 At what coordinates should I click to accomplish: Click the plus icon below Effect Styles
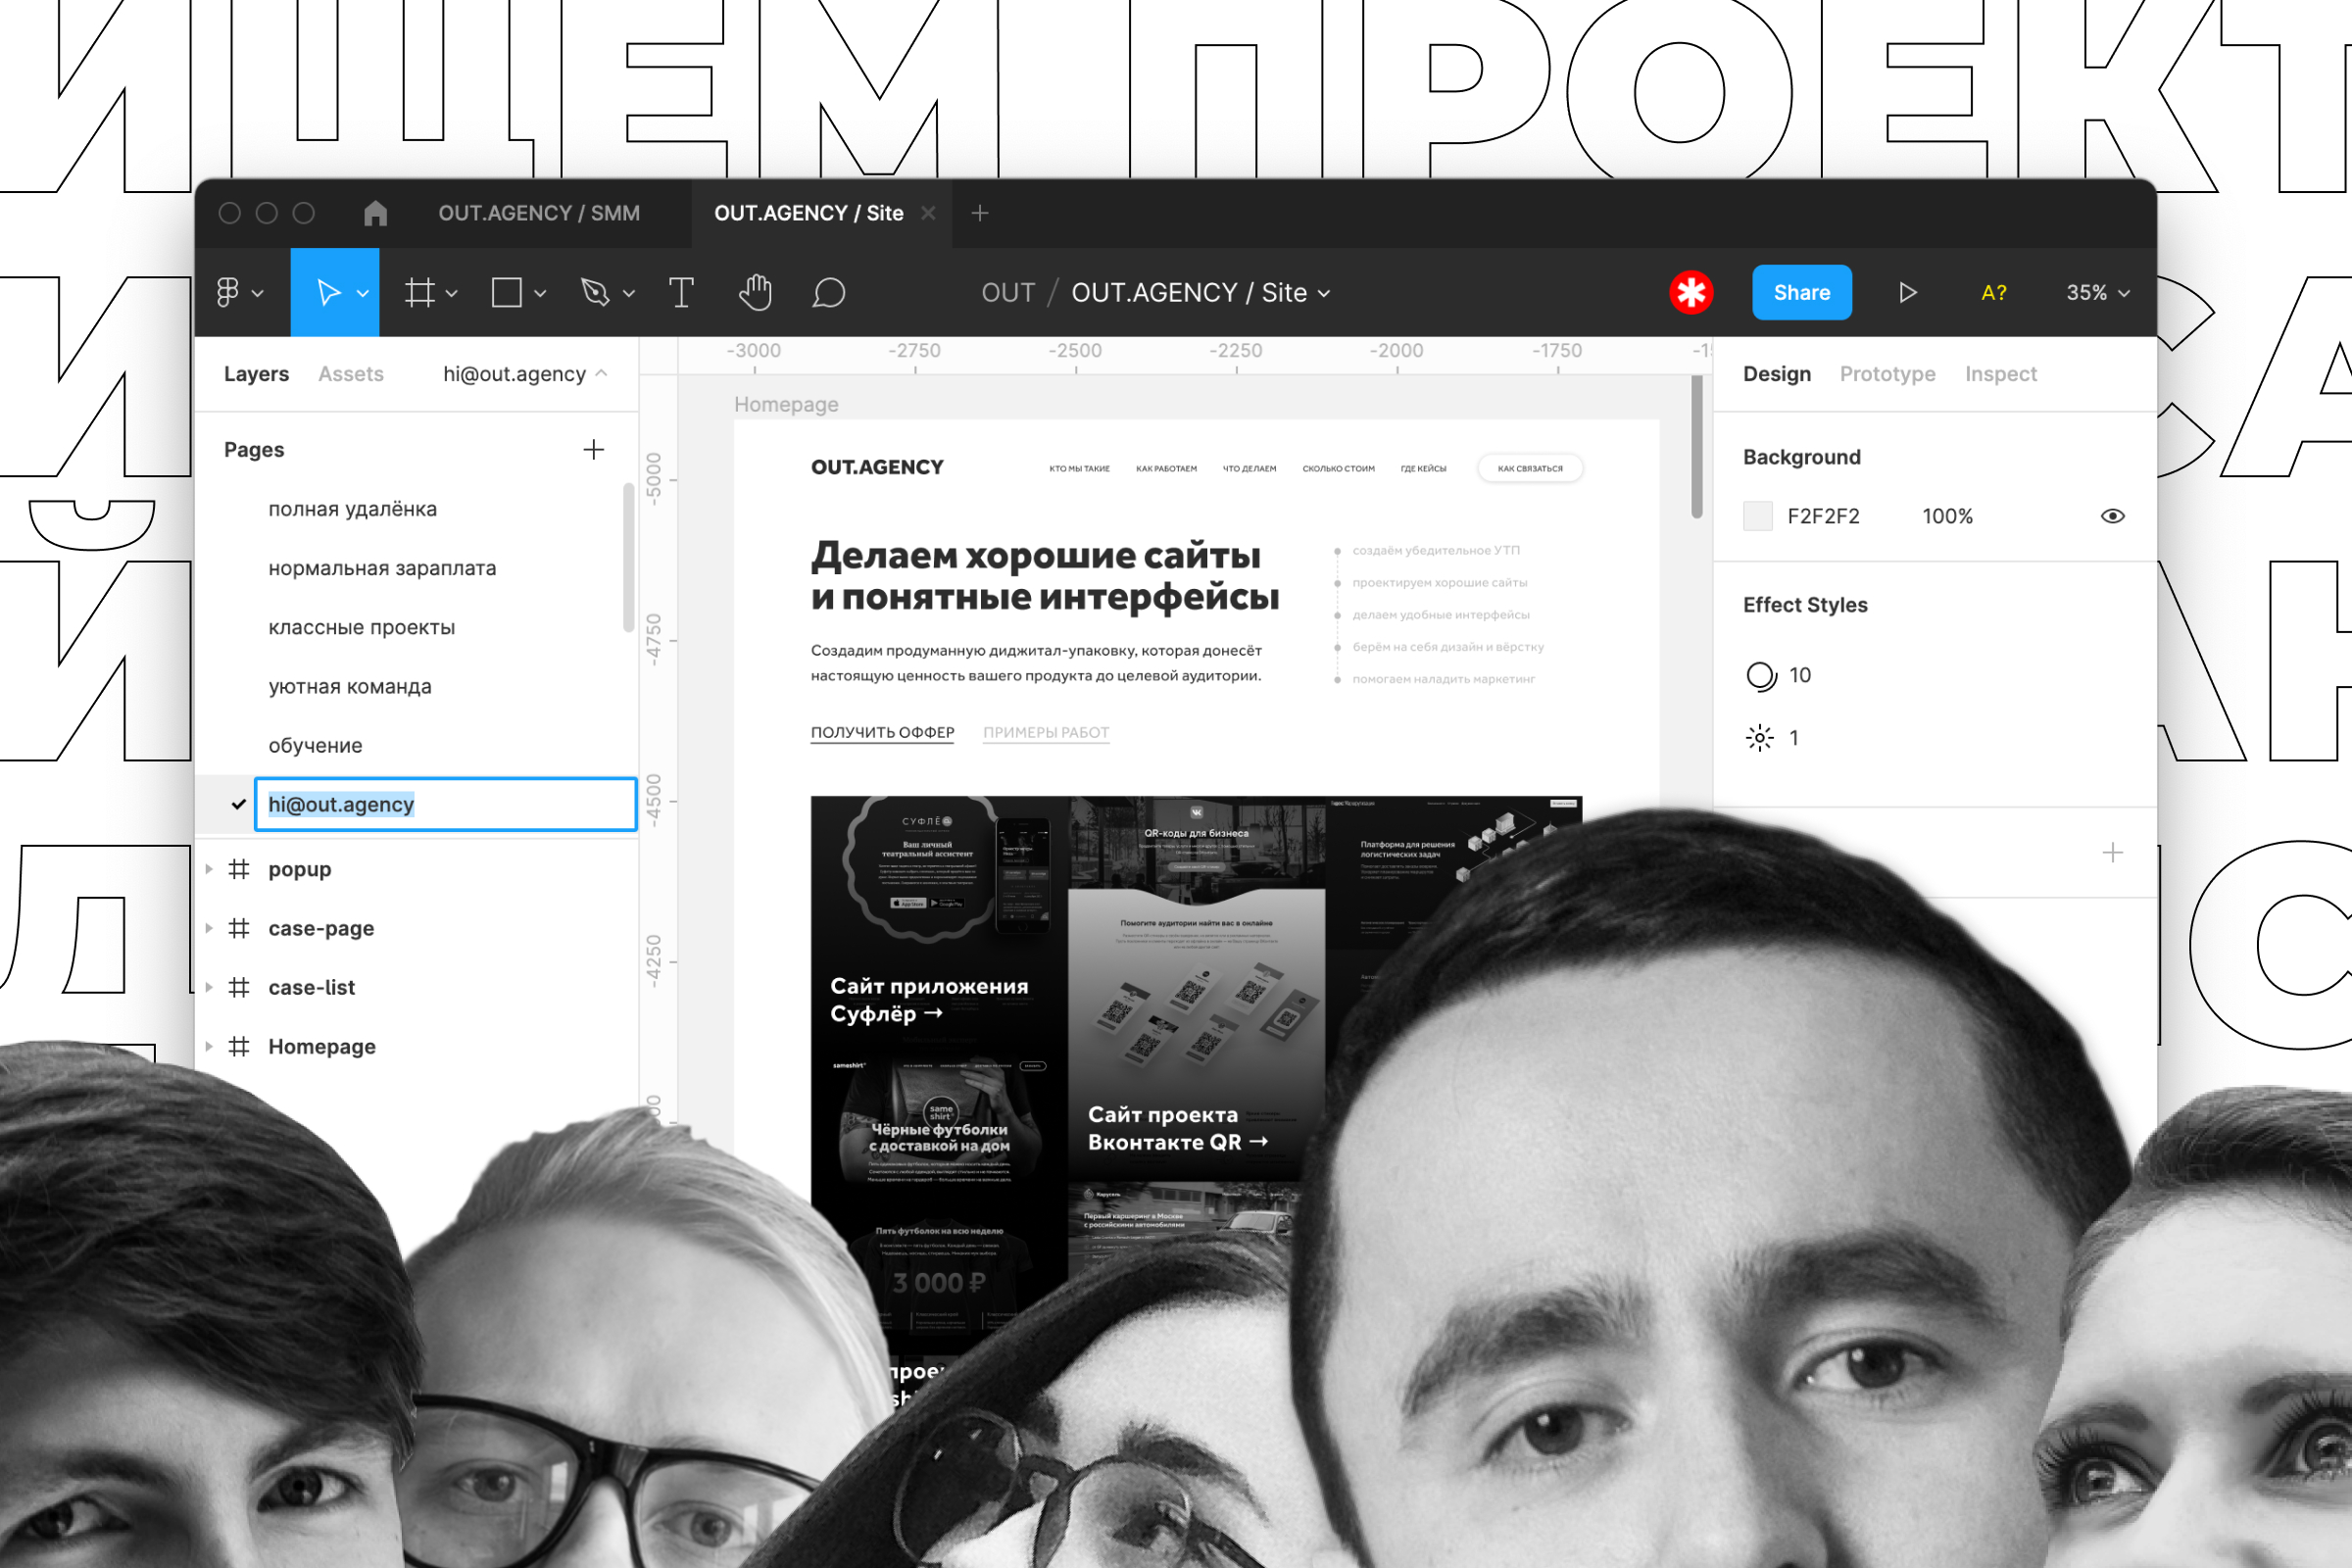[x=2112, y=853]
